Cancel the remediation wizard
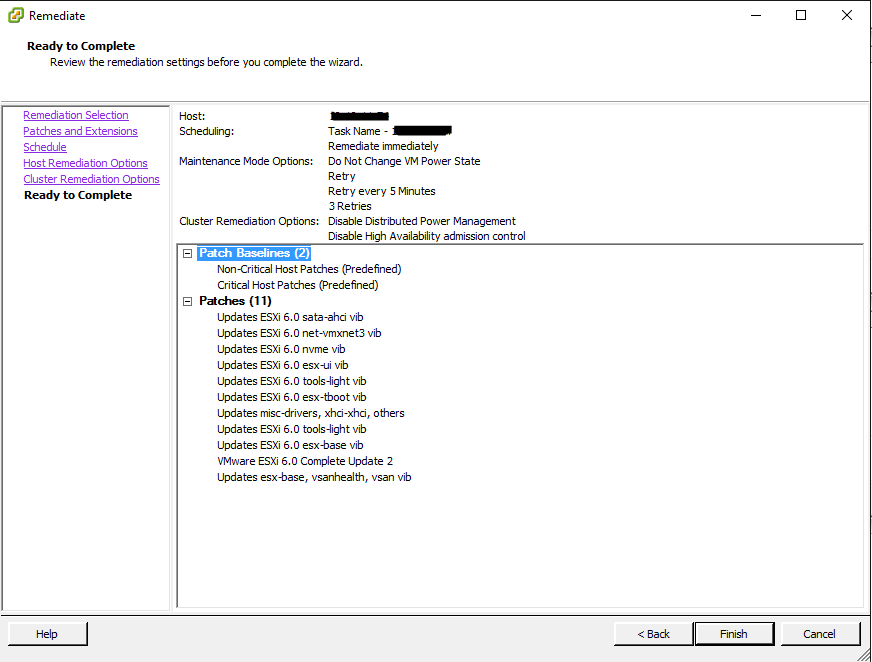The image size is (872, 662). pos(820,634)
